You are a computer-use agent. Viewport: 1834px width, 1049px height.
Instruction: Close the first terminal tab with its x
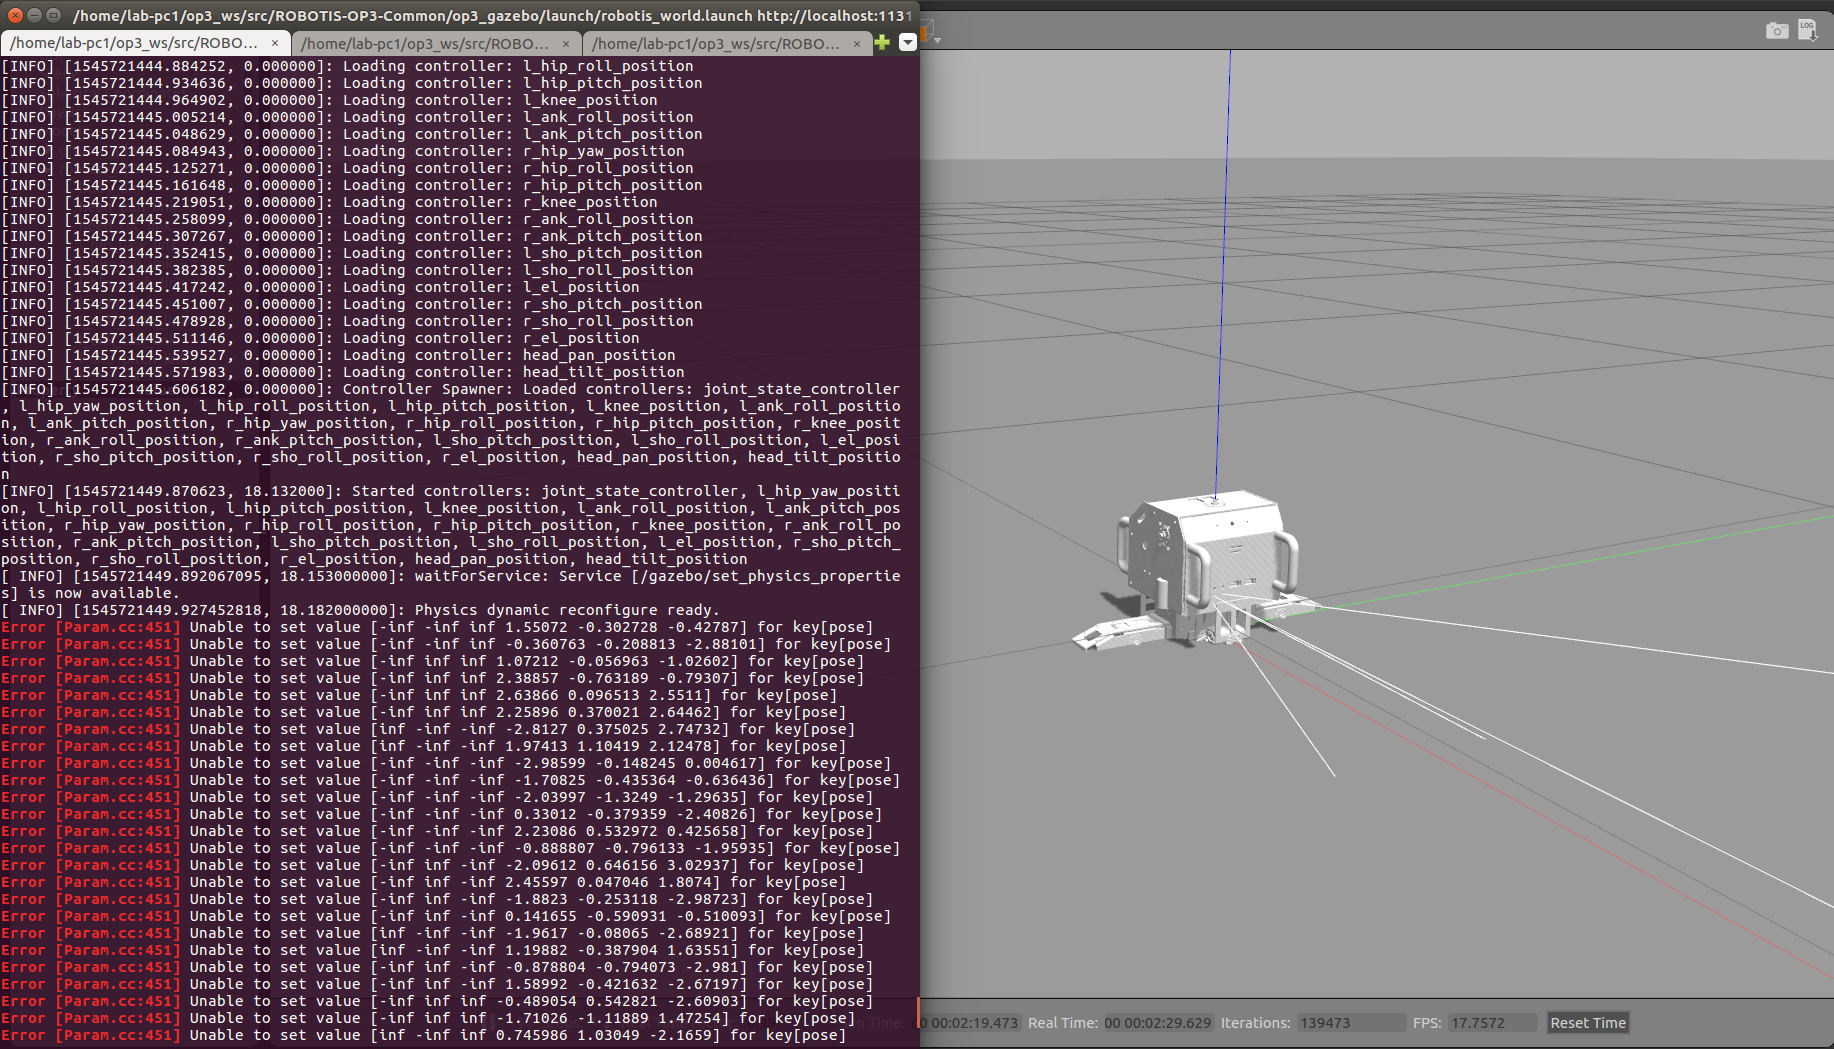(275, 43)
